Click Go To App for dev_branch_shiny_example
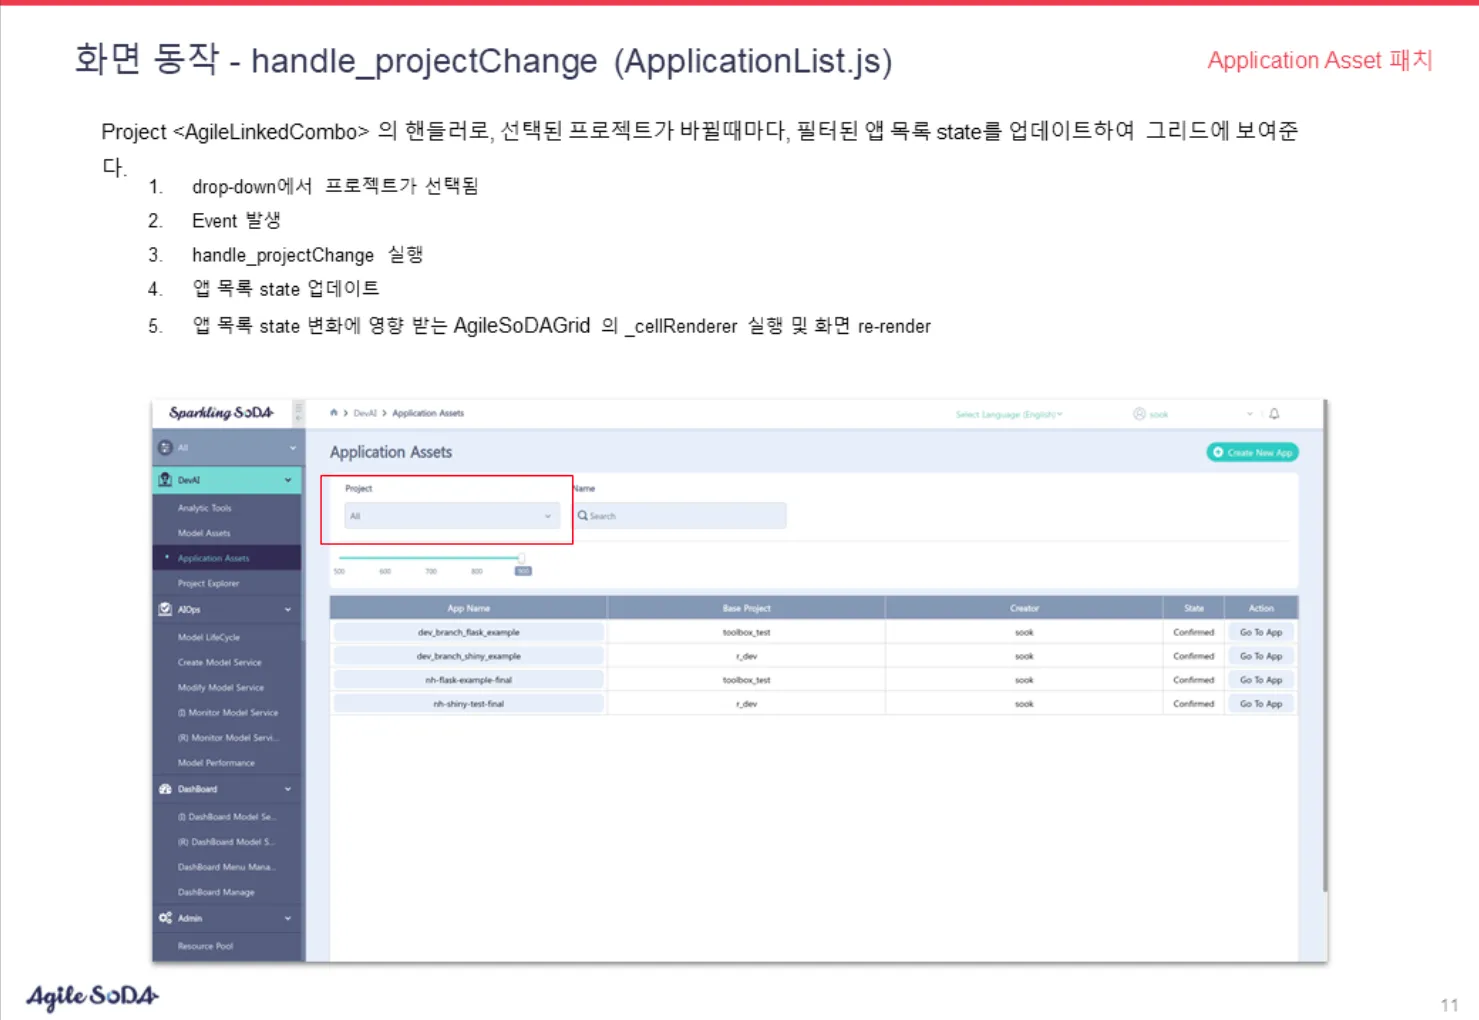Viewport: 1479px width, 1020px height. (1261, 656)
